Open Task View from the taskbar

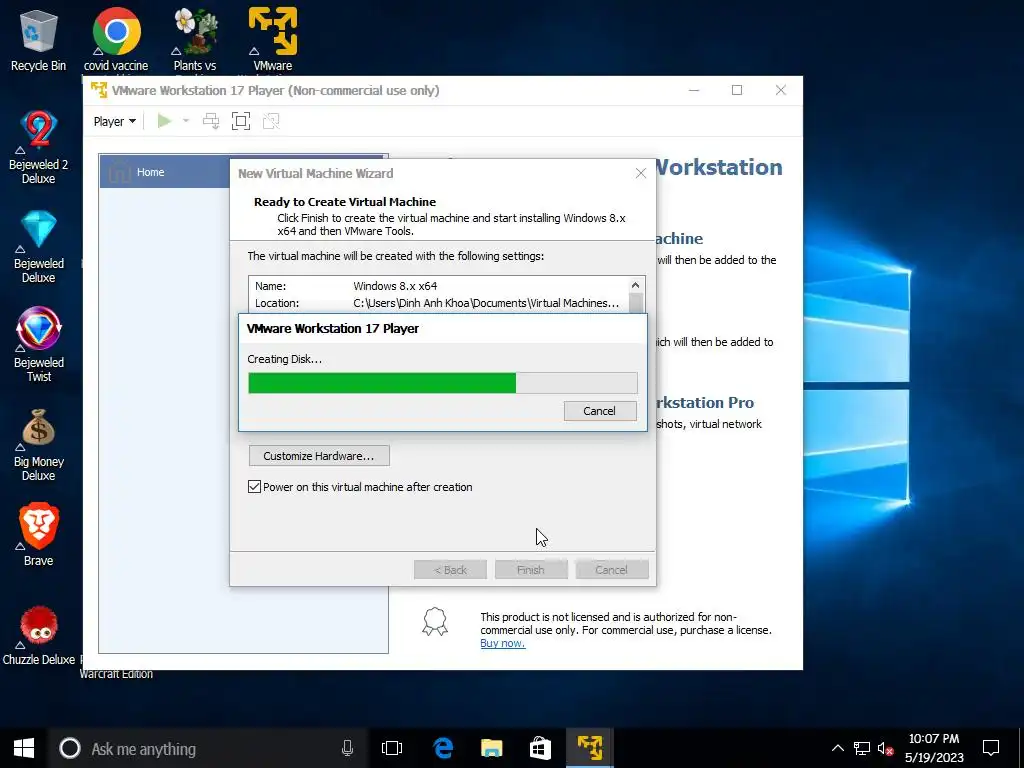(x=392, y=748)
